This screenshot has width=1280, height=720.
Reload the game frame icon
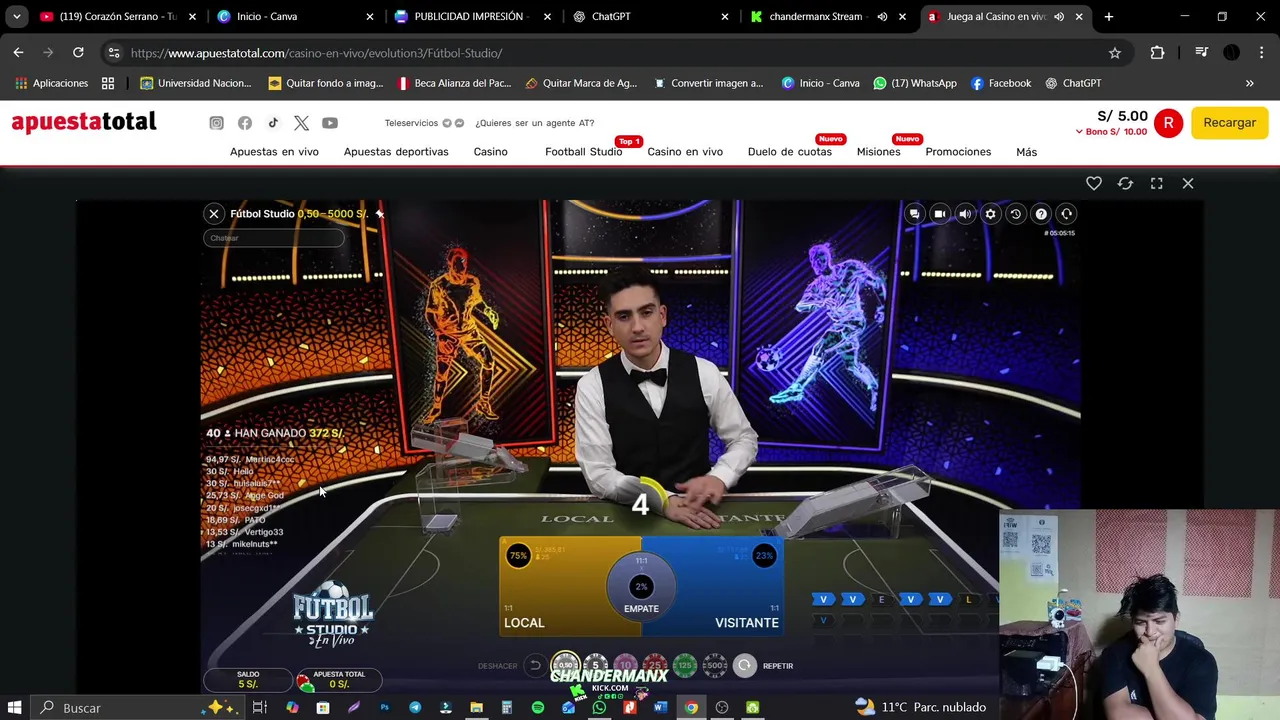1125,183
